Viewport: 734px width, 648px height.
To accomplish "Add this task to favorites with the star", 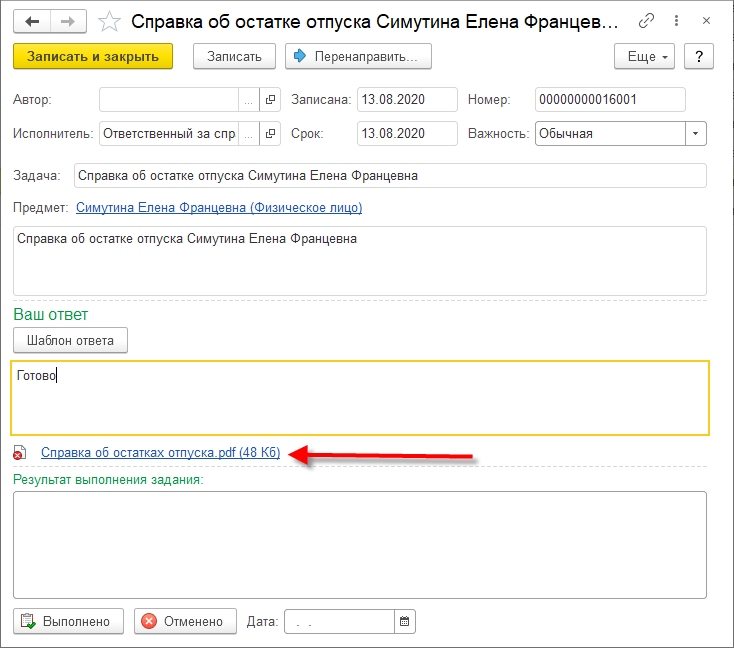I will 110,21.
